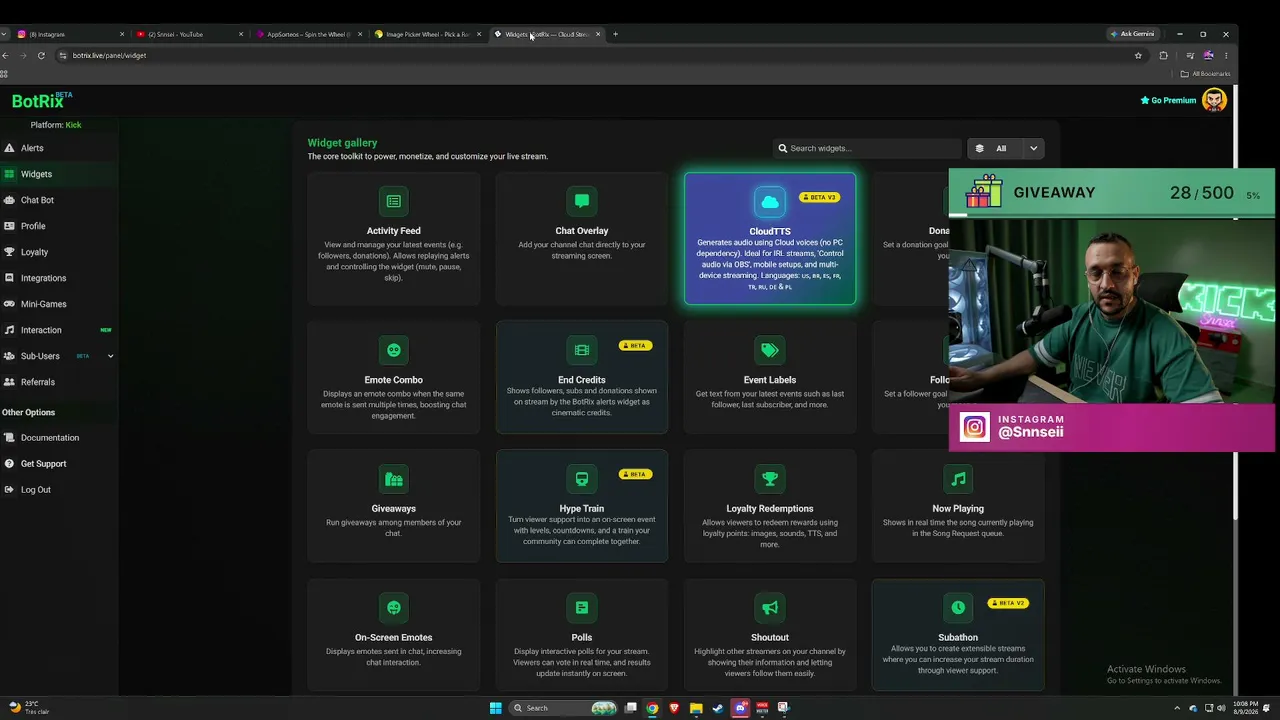Open the Chrome media control icon
Image resolution: width=1280 pixels, height=720 pixels.
click(1189, 55)
